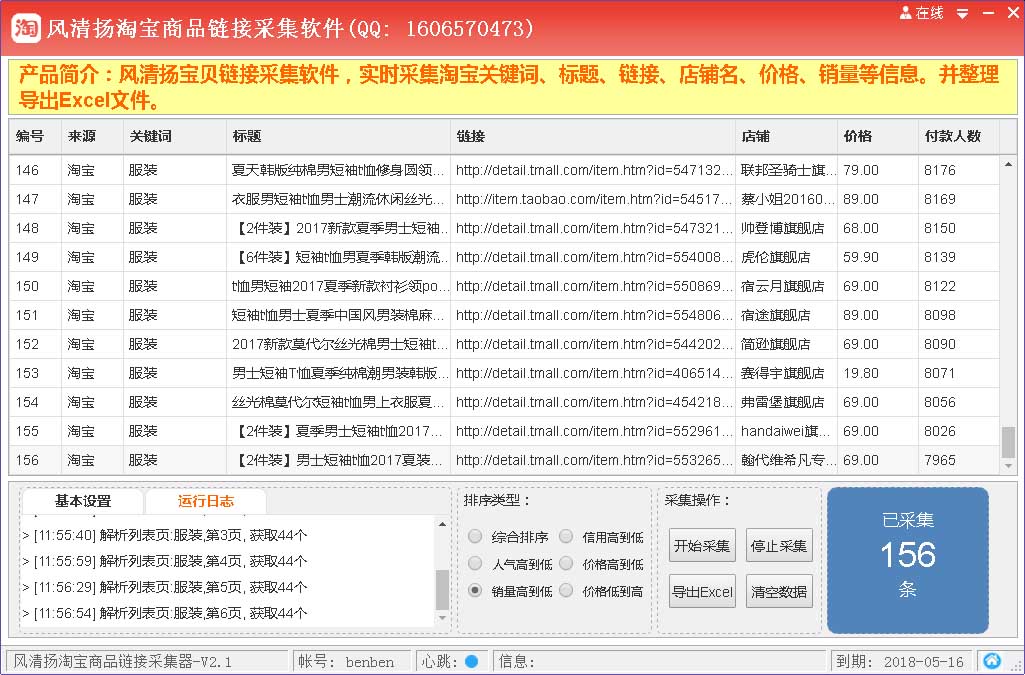Screen dimensions: 1025x675
Task: Click payer count 8026
Action: pyautogui.click(x=939, y=431)
